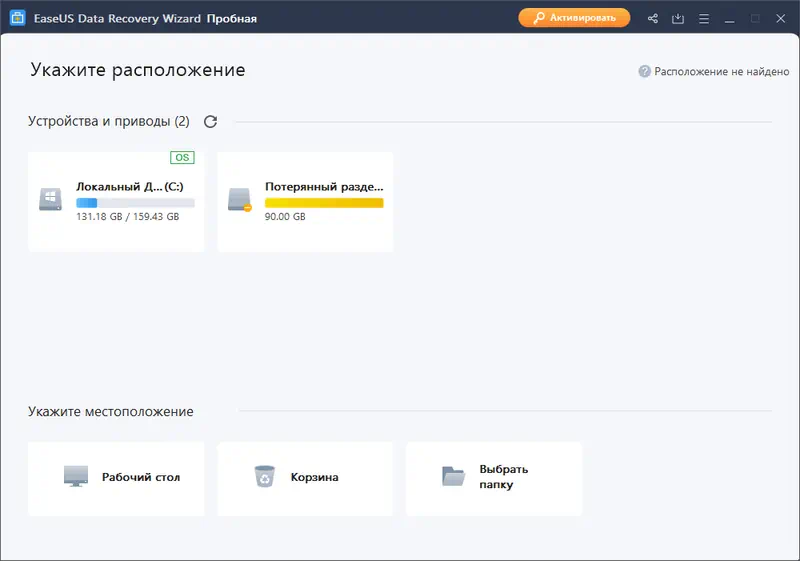Image resolution: width=800 pixels, height=561 pixels.
Task: Choose the Рабочий стол location
Action: [x=116, y=478]
